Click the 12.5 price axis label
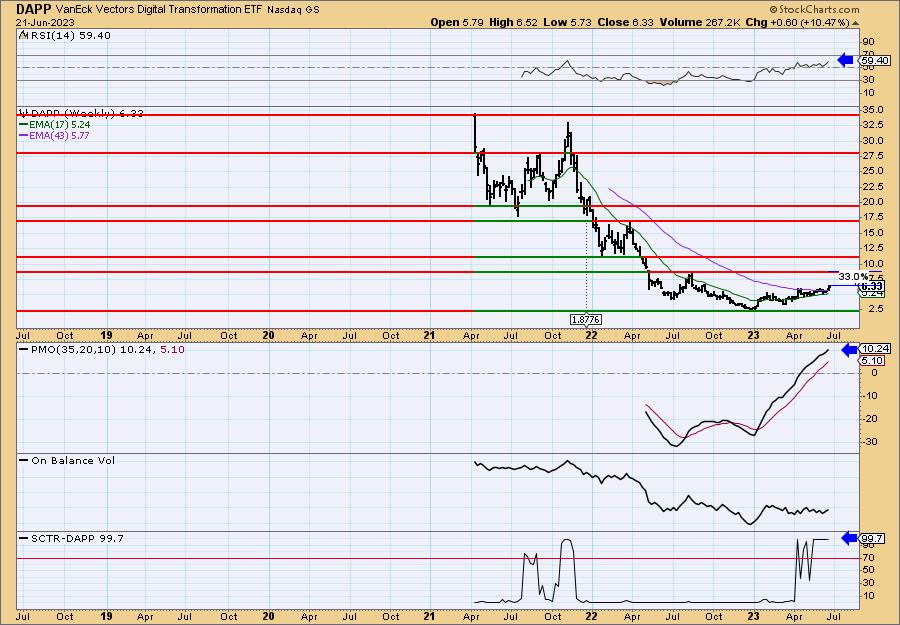900x625 pixels. click(x=871, y=248)
